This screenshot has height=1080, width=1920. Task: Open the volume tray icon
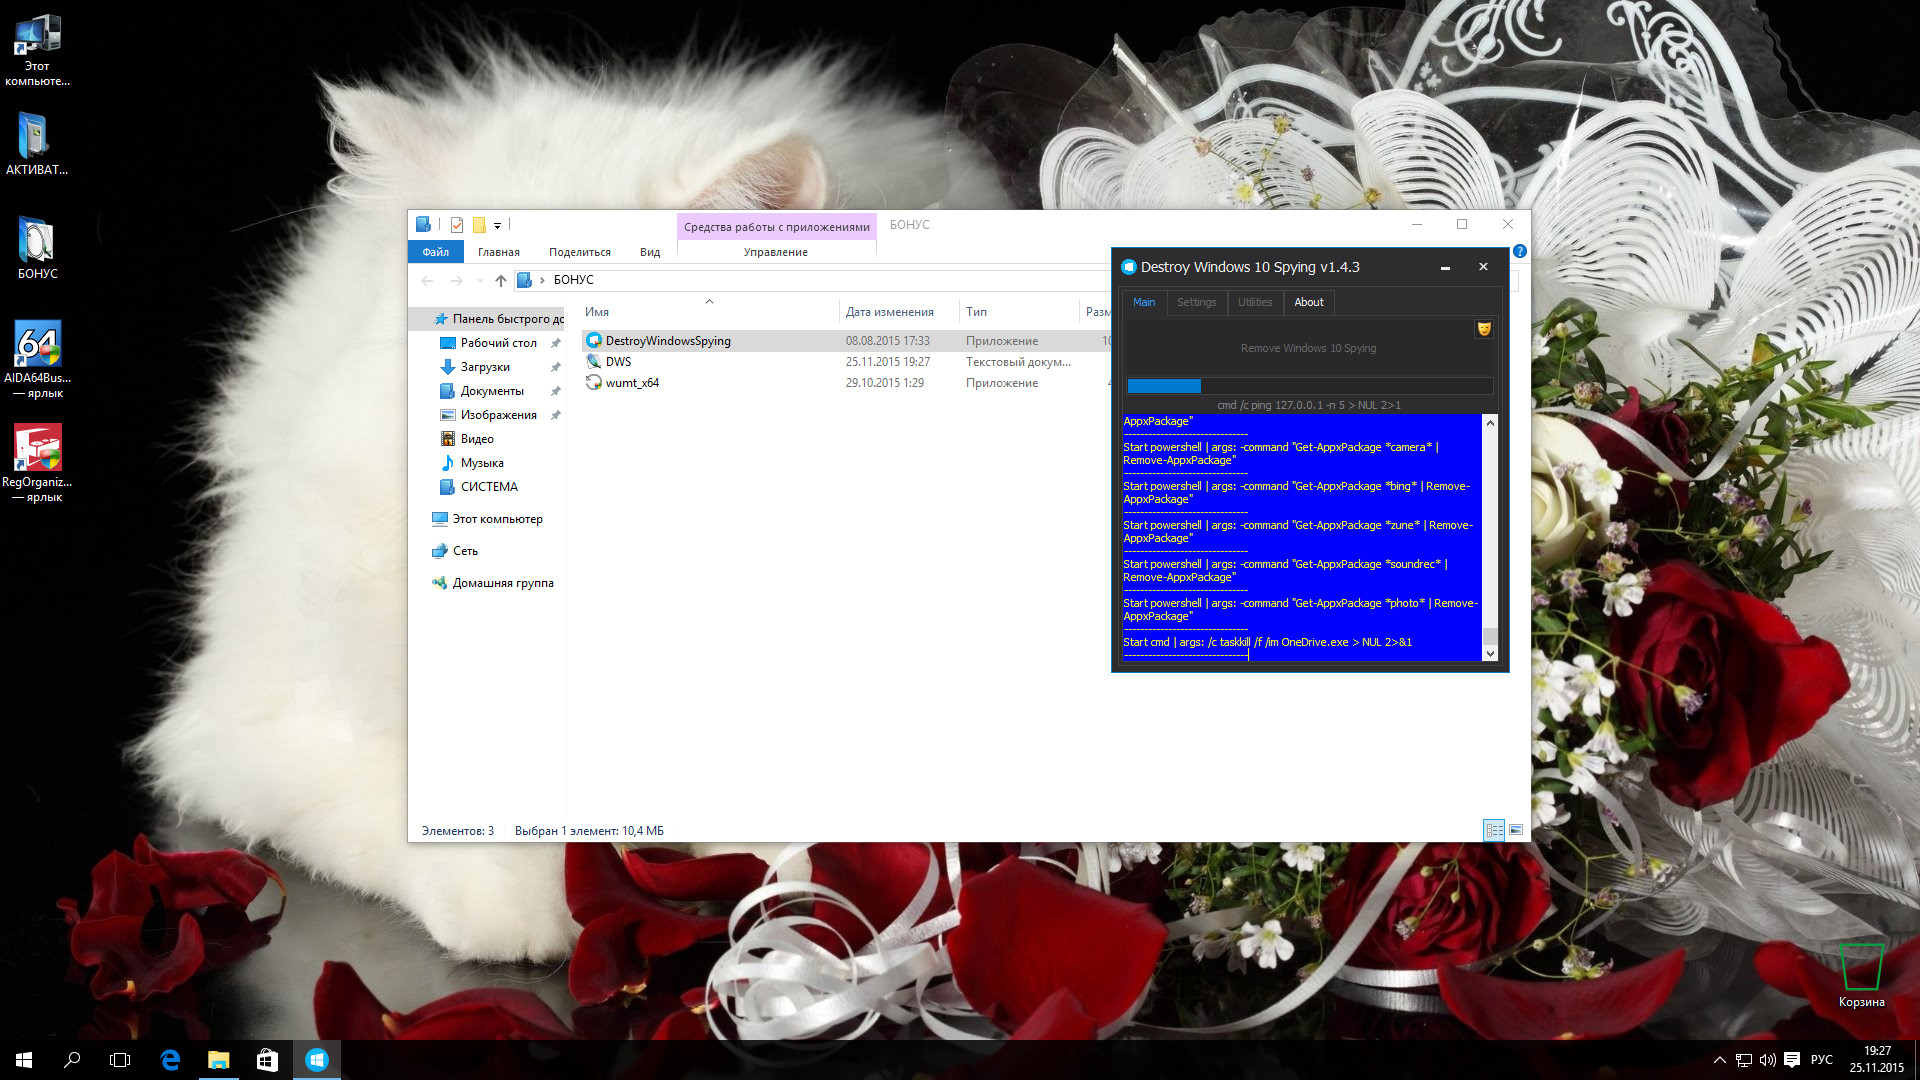tap(1768, 1060)
